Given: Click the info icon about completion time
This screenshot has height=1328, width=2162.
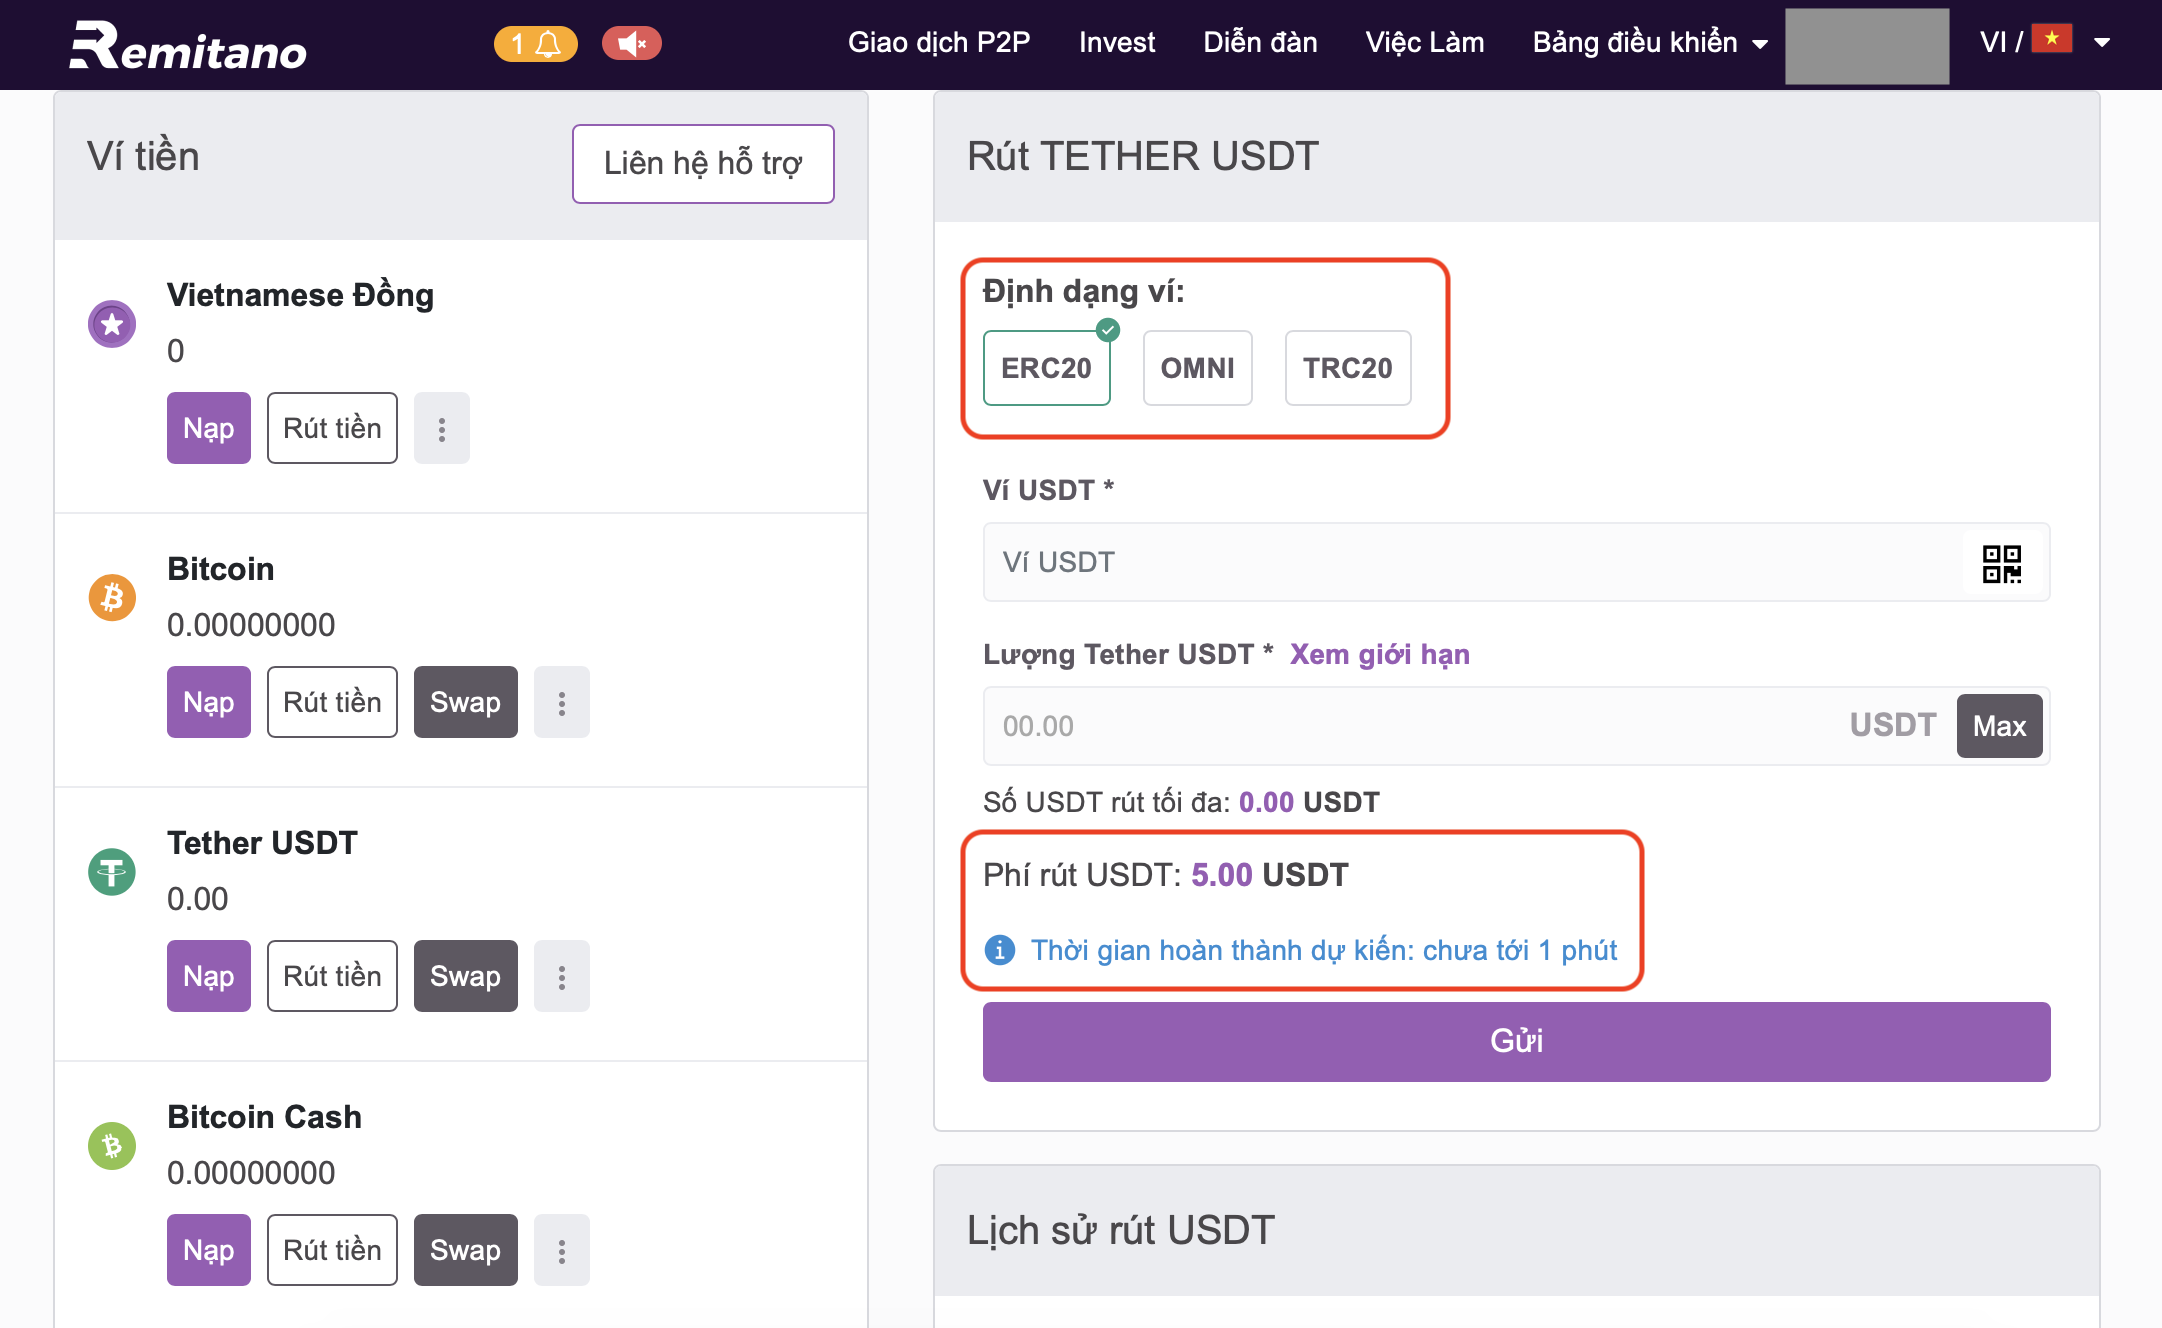Looking at the screenshot, I should pyautogui.click(x=998, y=950).
